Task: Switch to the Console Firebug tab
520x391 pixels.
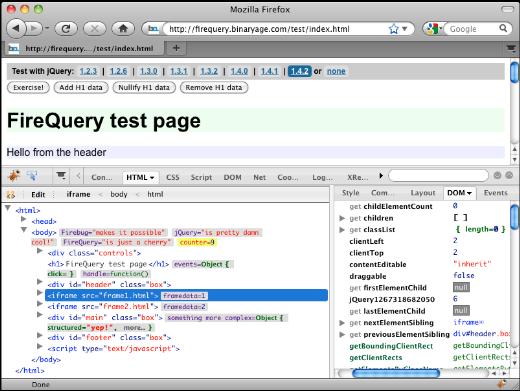Action: tap(102, 178)
